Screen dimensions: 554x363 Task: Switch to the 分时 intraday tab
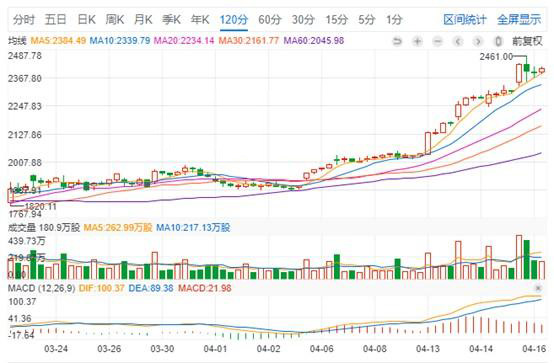(24, 19)
